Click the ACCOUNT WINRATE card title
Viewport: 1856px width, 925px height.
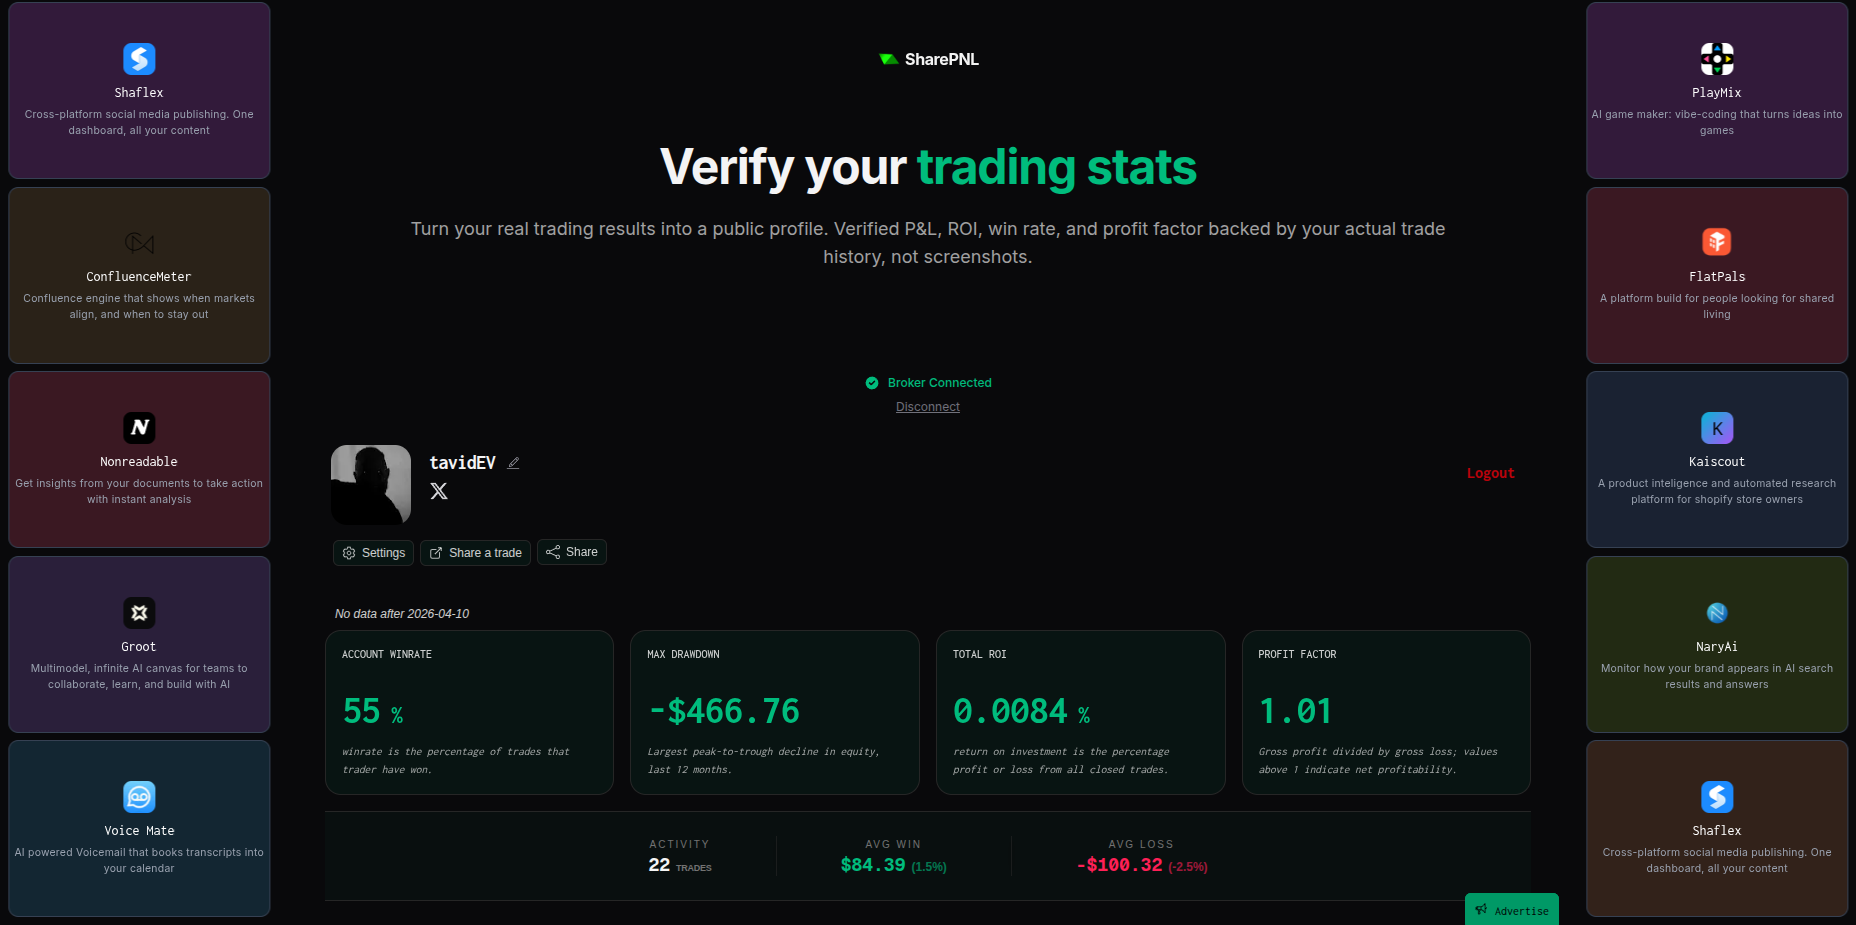point(387,654)
